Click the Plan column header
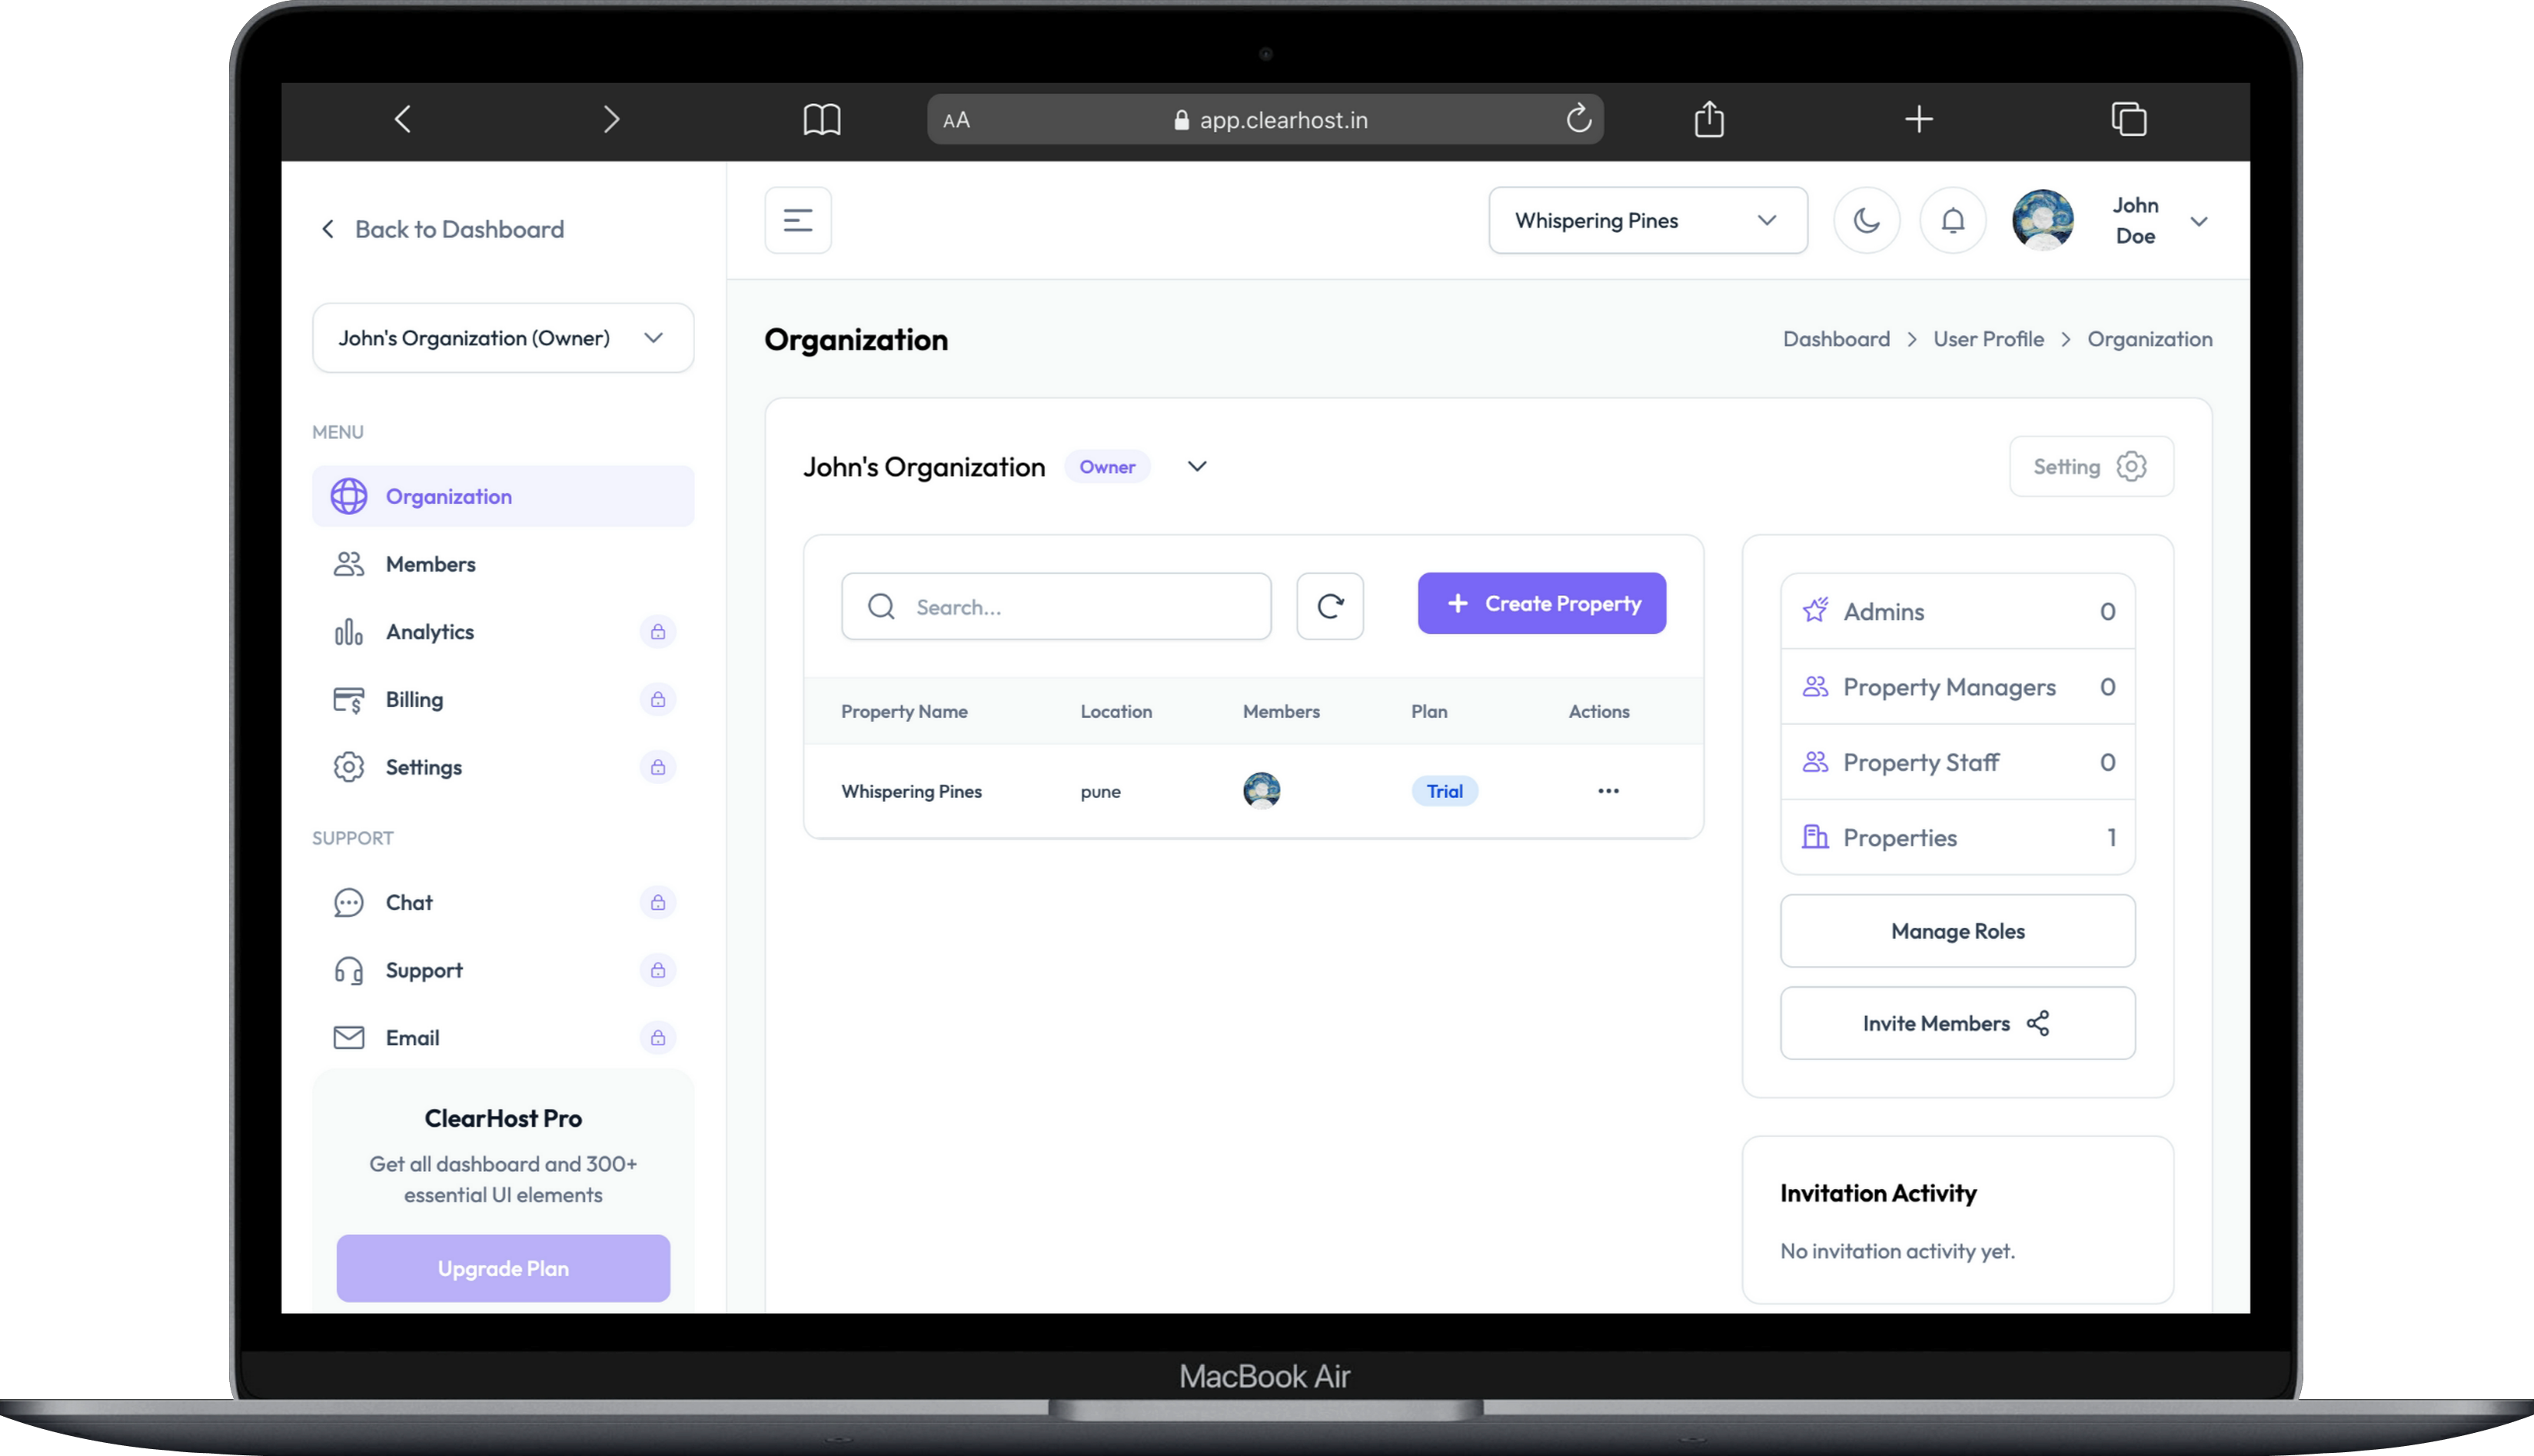 1429,711
